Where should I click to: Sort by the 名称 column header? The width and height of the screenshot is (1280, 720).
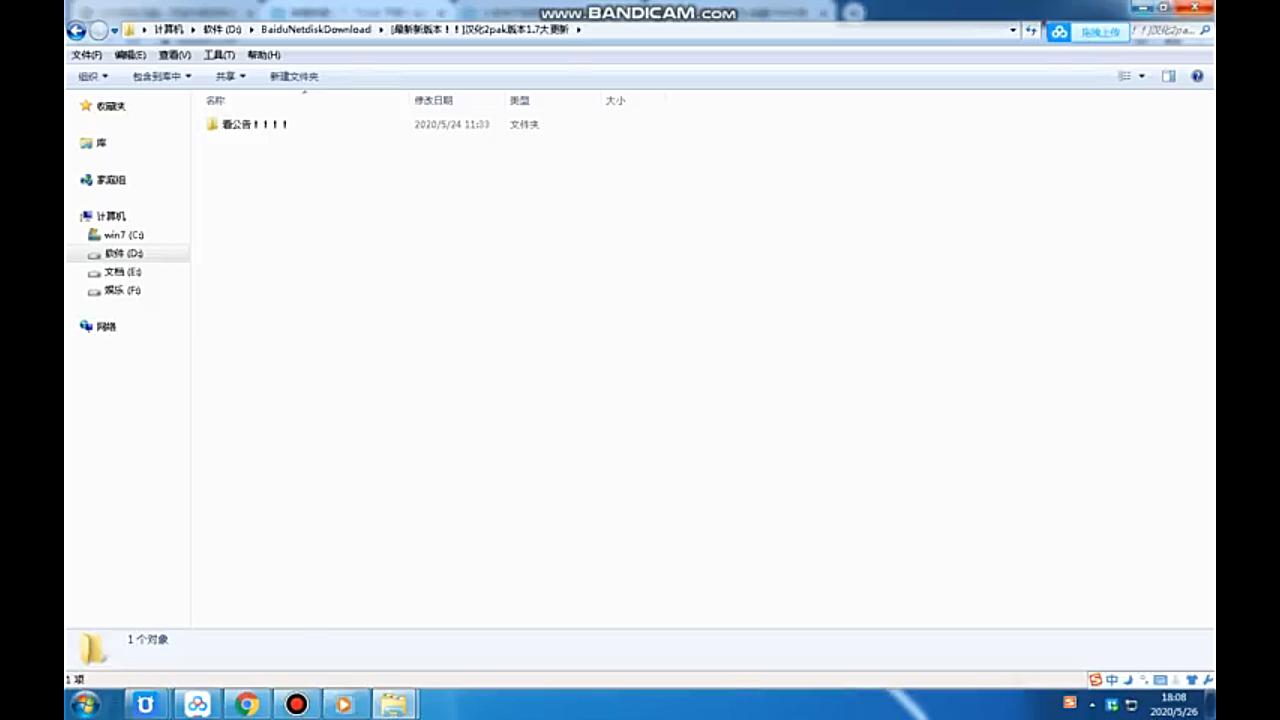[215, 100]
